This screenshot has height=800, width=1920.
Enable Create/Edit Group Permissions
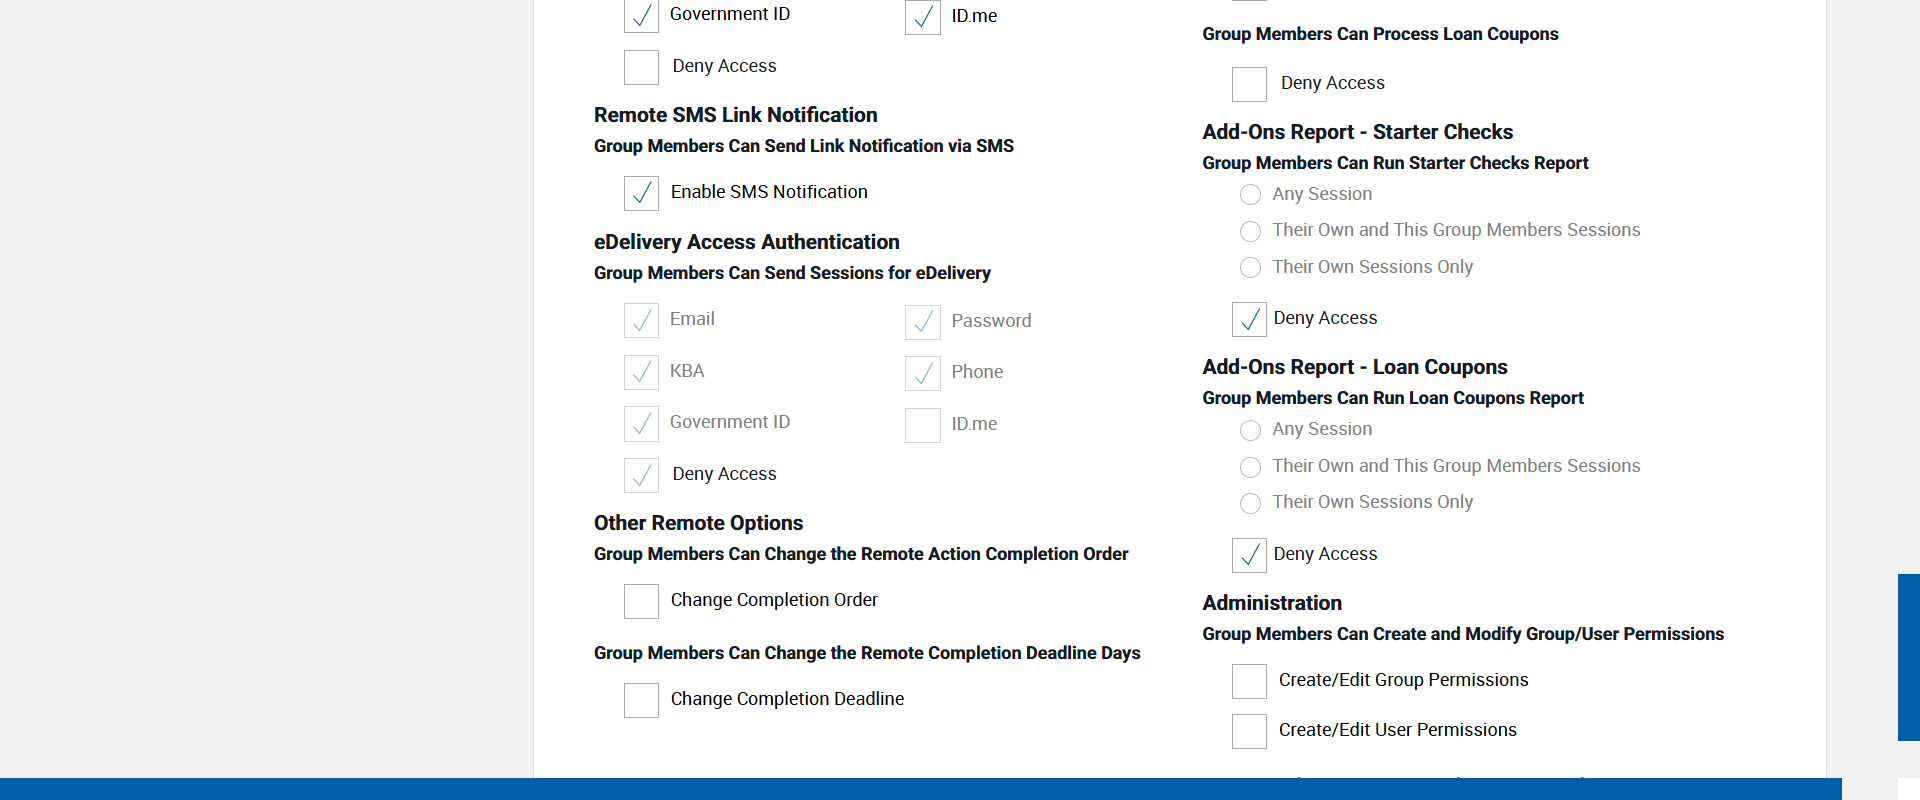coord(1249,681)
